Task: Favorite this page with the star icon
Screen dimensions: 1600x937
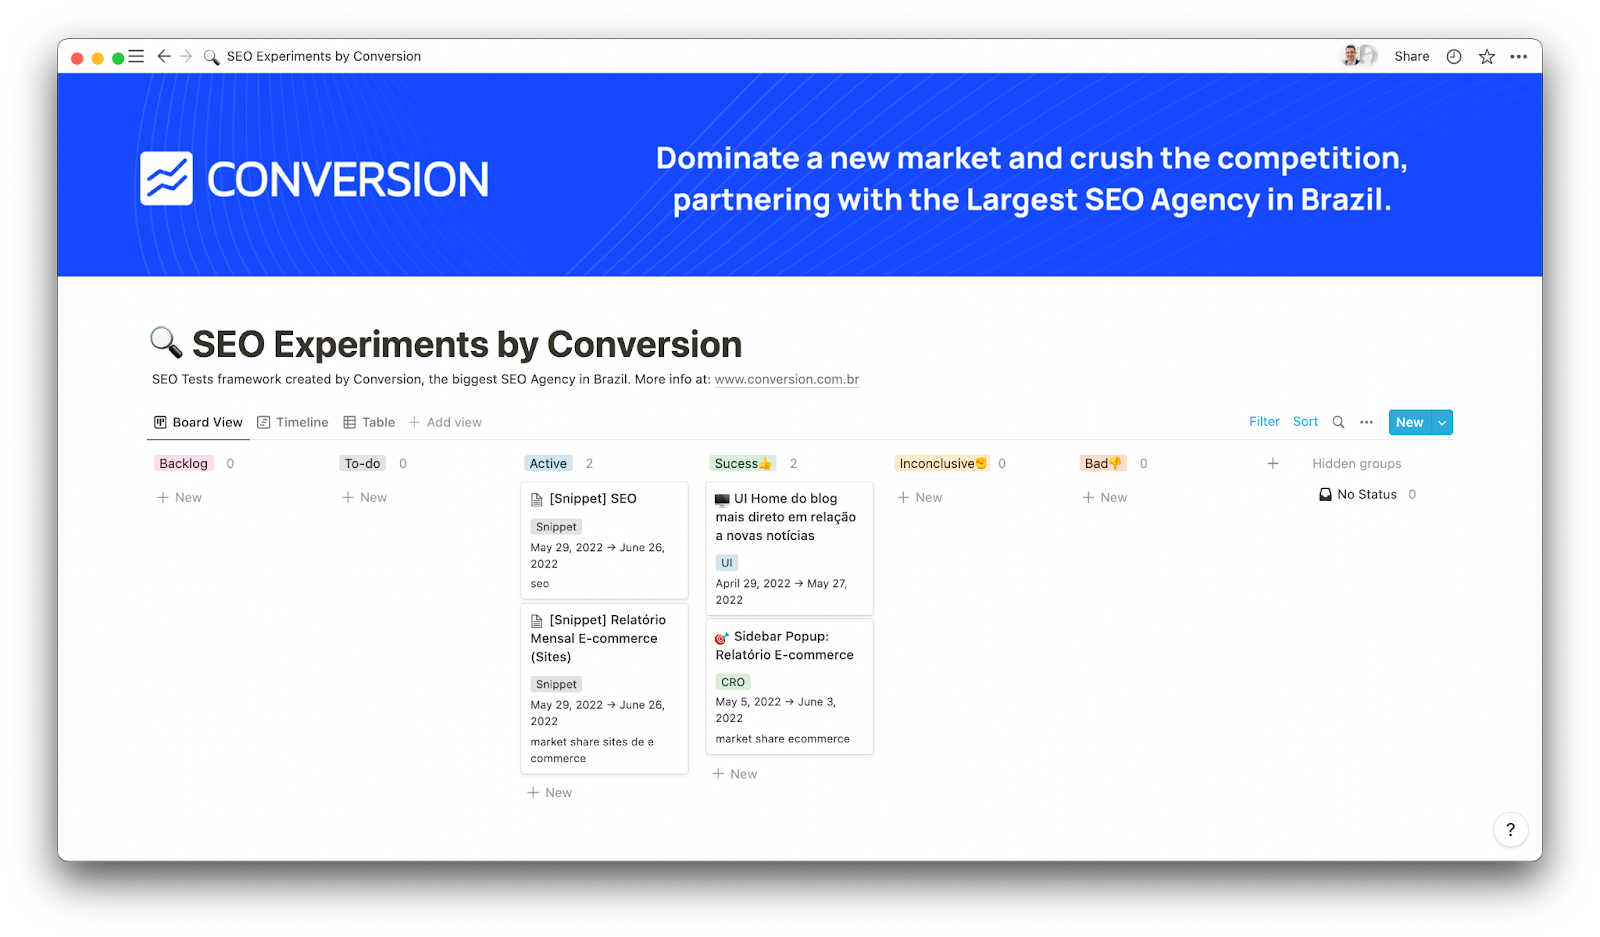Action: coord(1487,56)
